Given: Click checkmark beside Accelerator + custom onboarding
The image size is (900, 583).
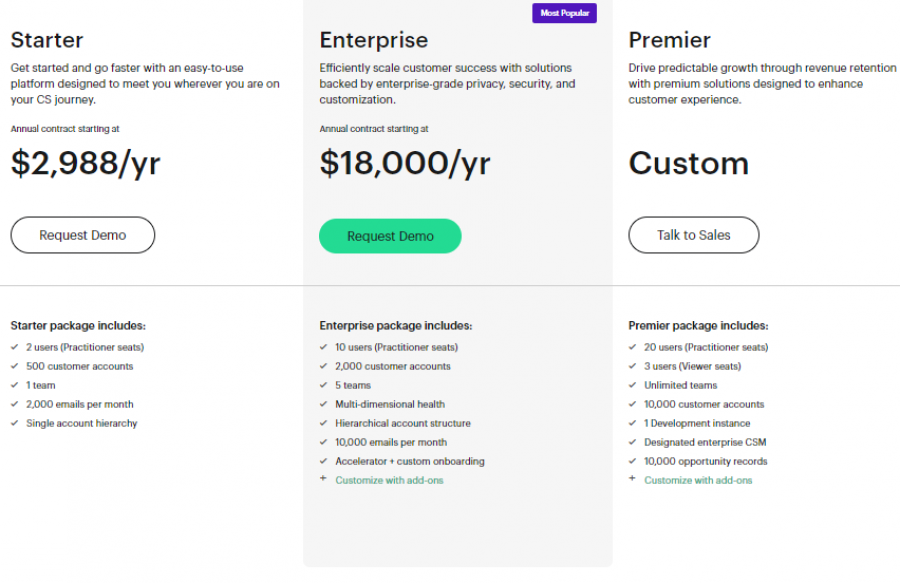Looking at the screenshot, I should coord(324,461).
